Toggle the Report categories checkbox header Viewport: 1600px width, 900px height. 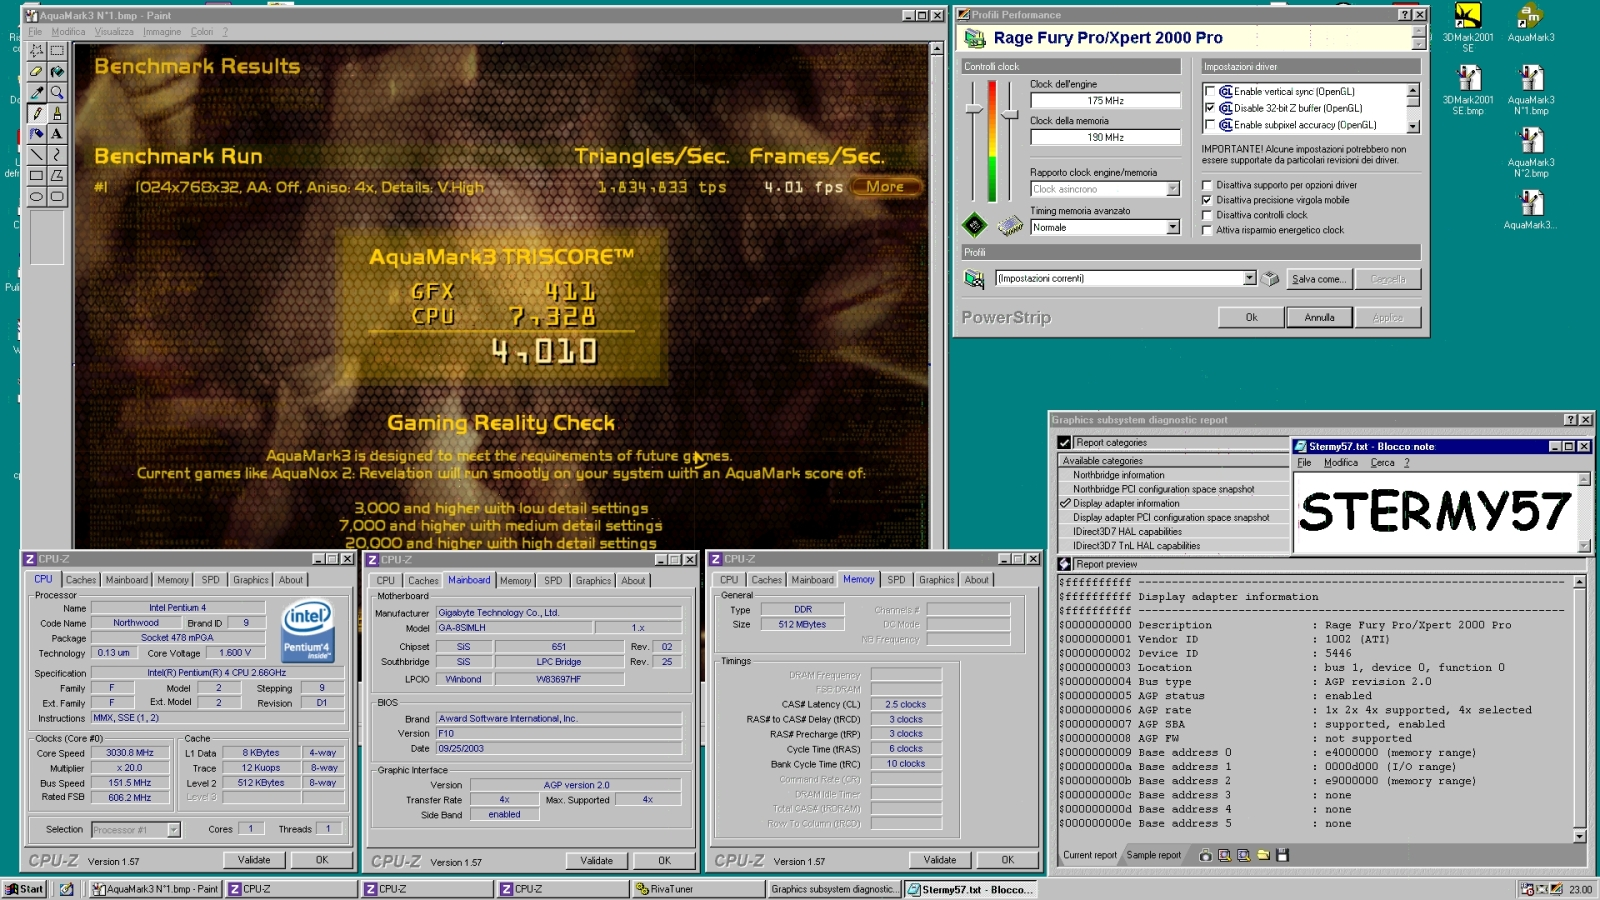click(1065, 443)
